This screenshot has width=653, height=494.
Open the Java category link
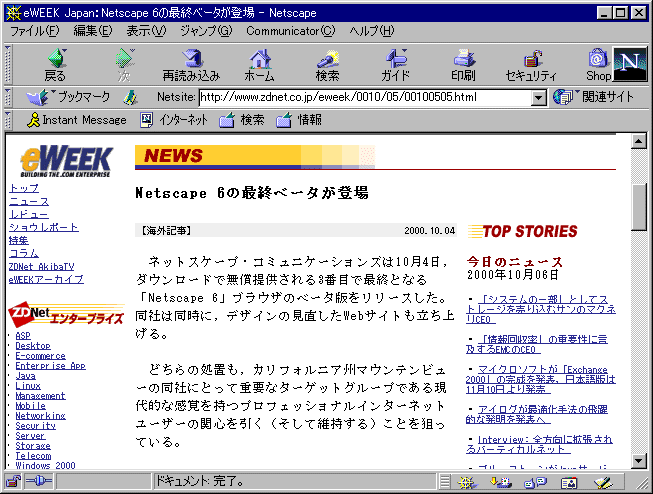click(25, 376)
